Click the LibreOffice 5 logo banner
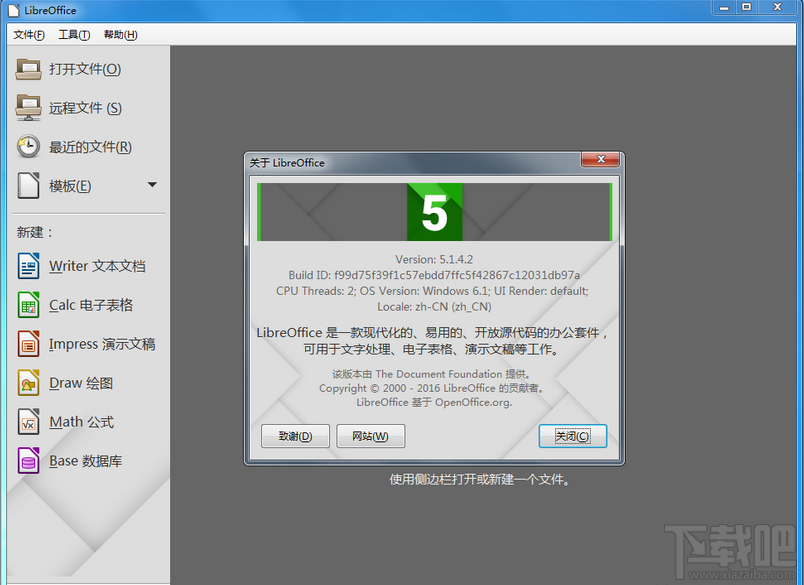This screenshot has width=804, height=585. point(435,211)
